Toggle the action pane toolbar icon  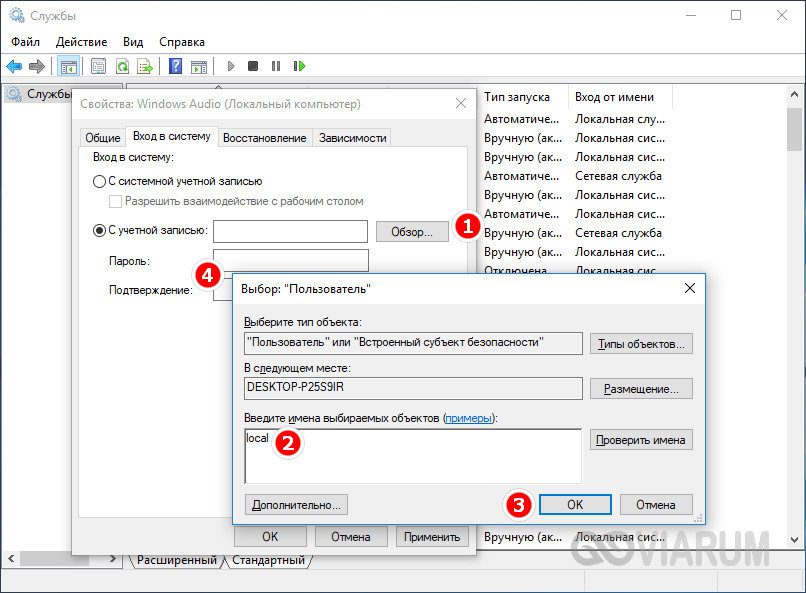[x=199, y=66]
